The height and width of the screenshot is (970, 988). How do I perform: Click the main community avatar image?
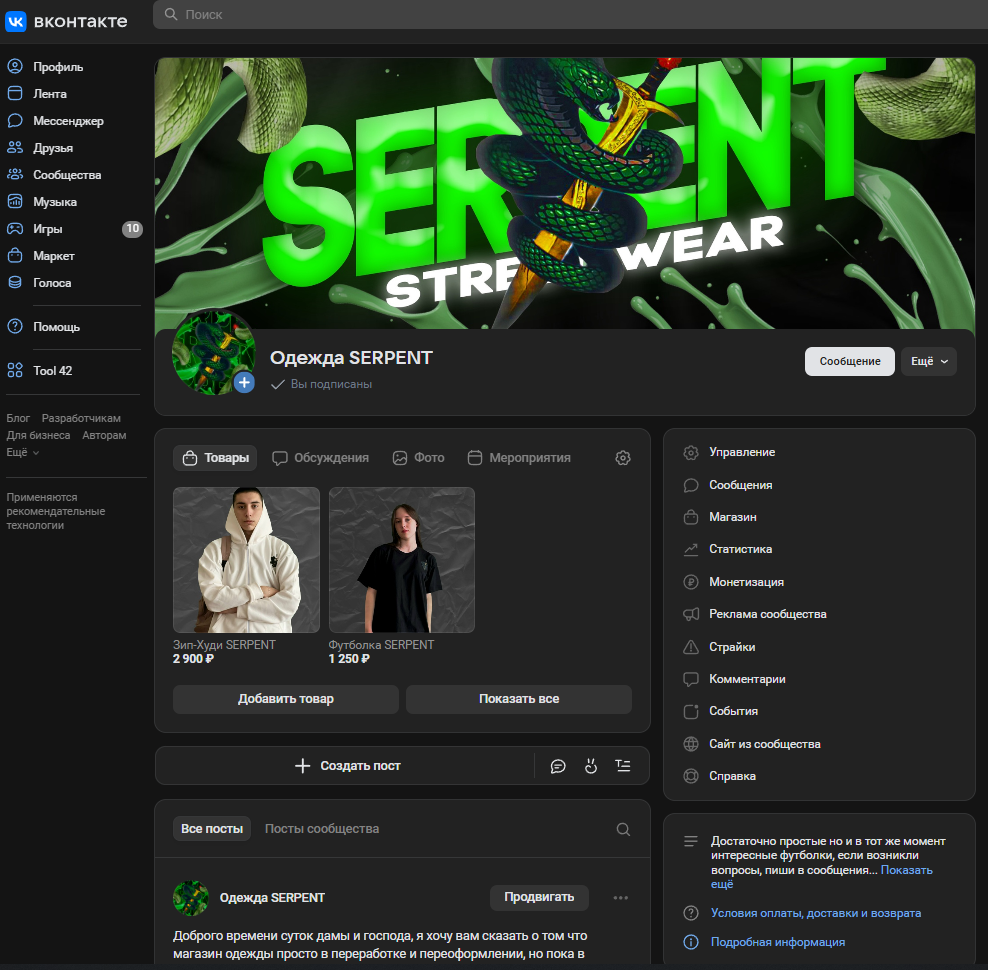(213, 352)
